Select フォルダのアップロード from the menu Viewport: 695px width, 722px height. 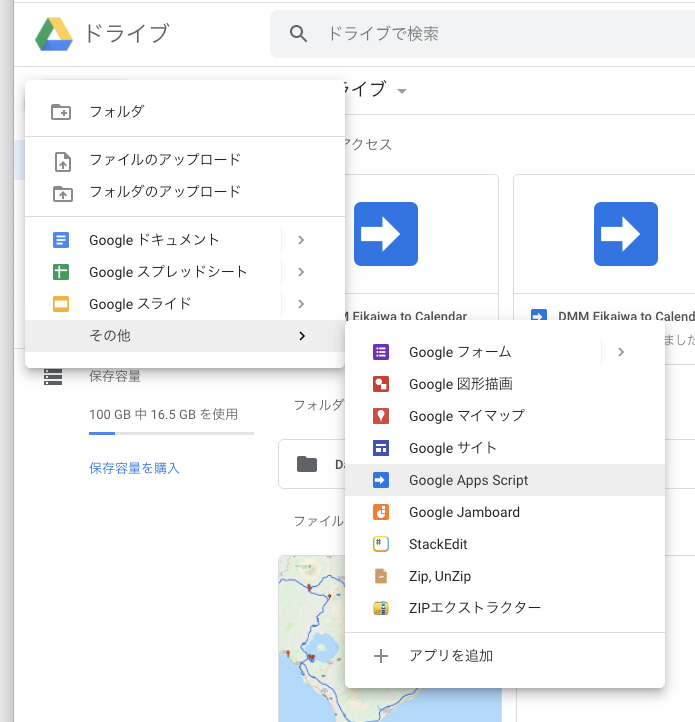point(185,192)
